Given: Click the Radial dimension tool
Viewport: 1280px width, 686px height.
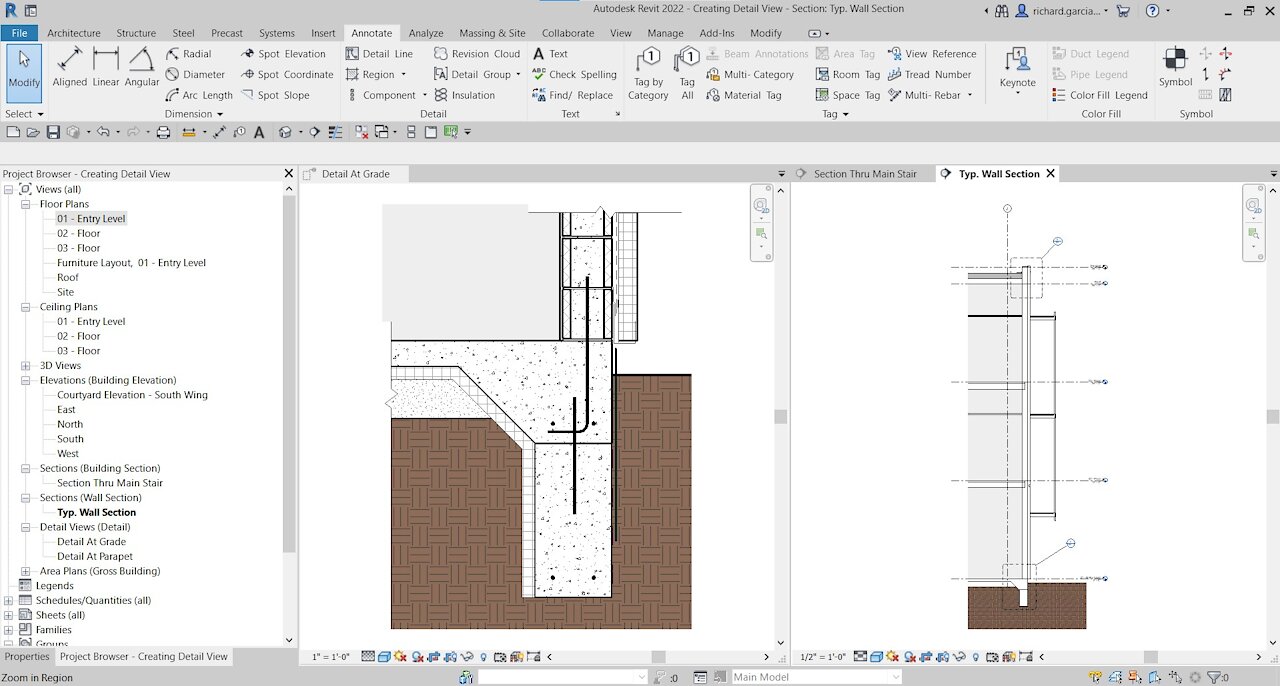Looking at the screenshot, I should pyautogui.click(x=188, y=54).
